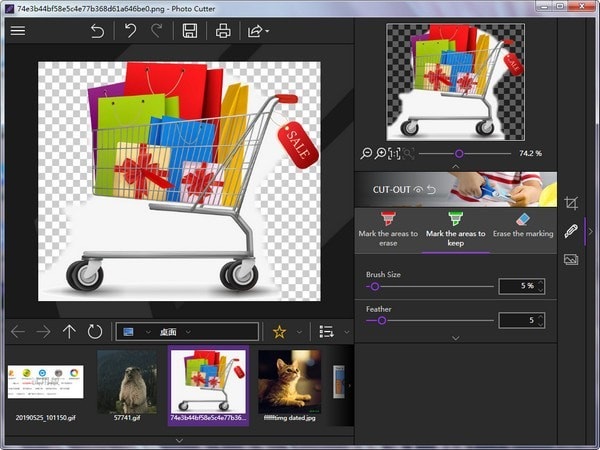Open the 桌面 folder path dropdown
Screen dimensions: 600x450
tap(187, 331)
